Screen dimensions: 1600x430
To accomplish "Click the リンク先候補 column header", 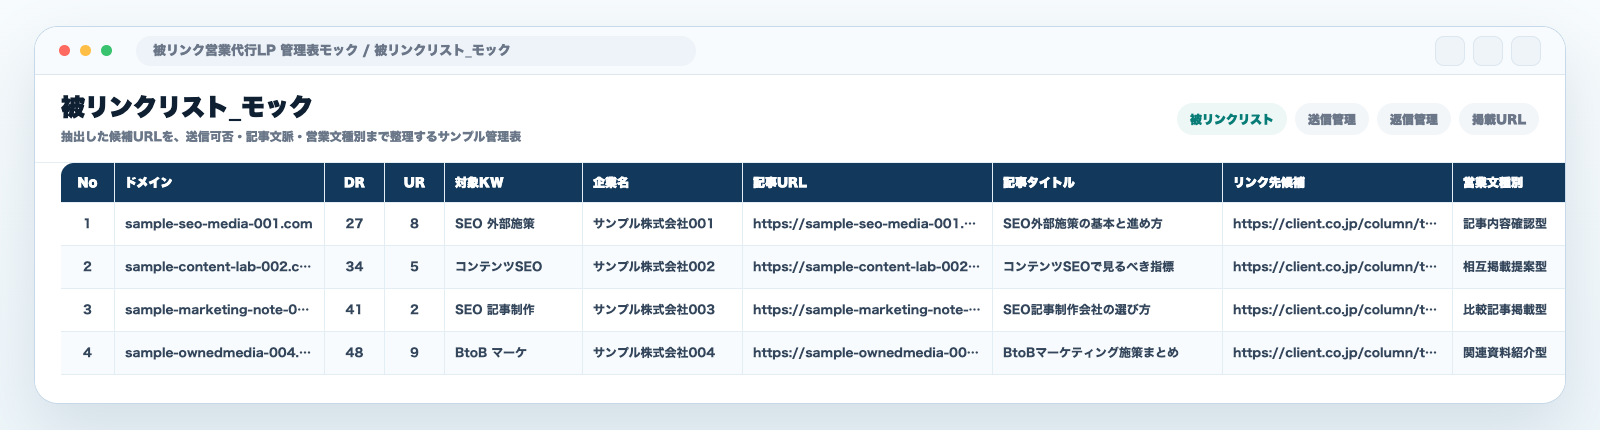I will 1338,183.
